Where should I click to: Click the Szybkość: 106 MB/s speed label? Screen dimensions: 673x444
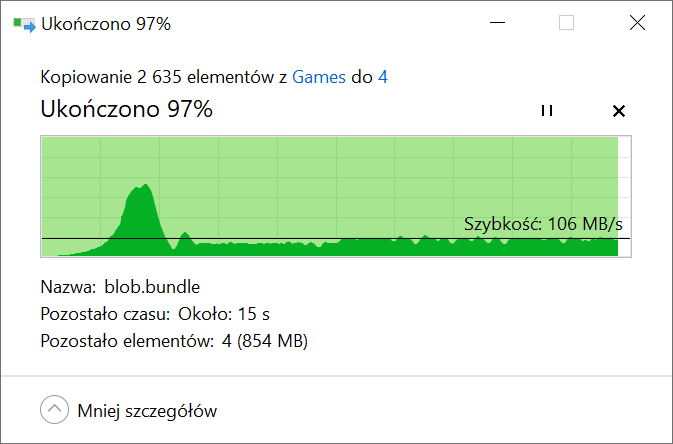click(543, 224)
